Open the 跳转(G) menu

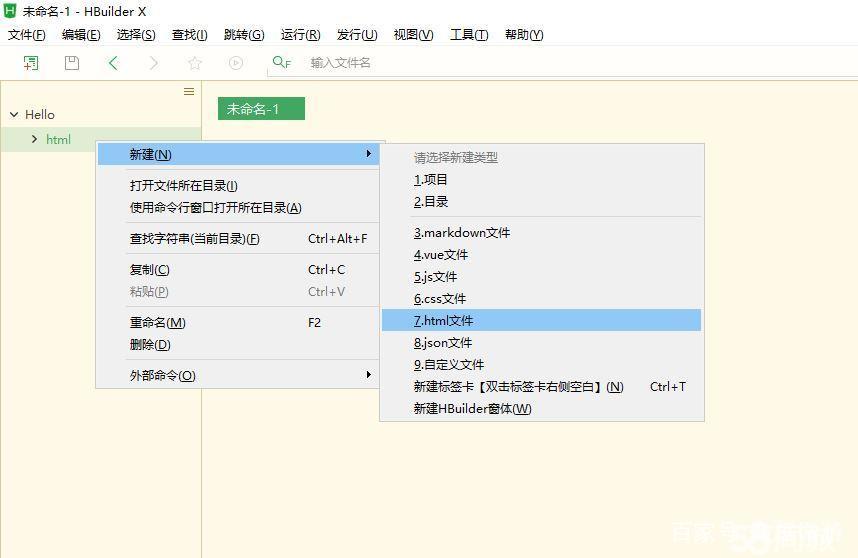click(x=244, y=34)
